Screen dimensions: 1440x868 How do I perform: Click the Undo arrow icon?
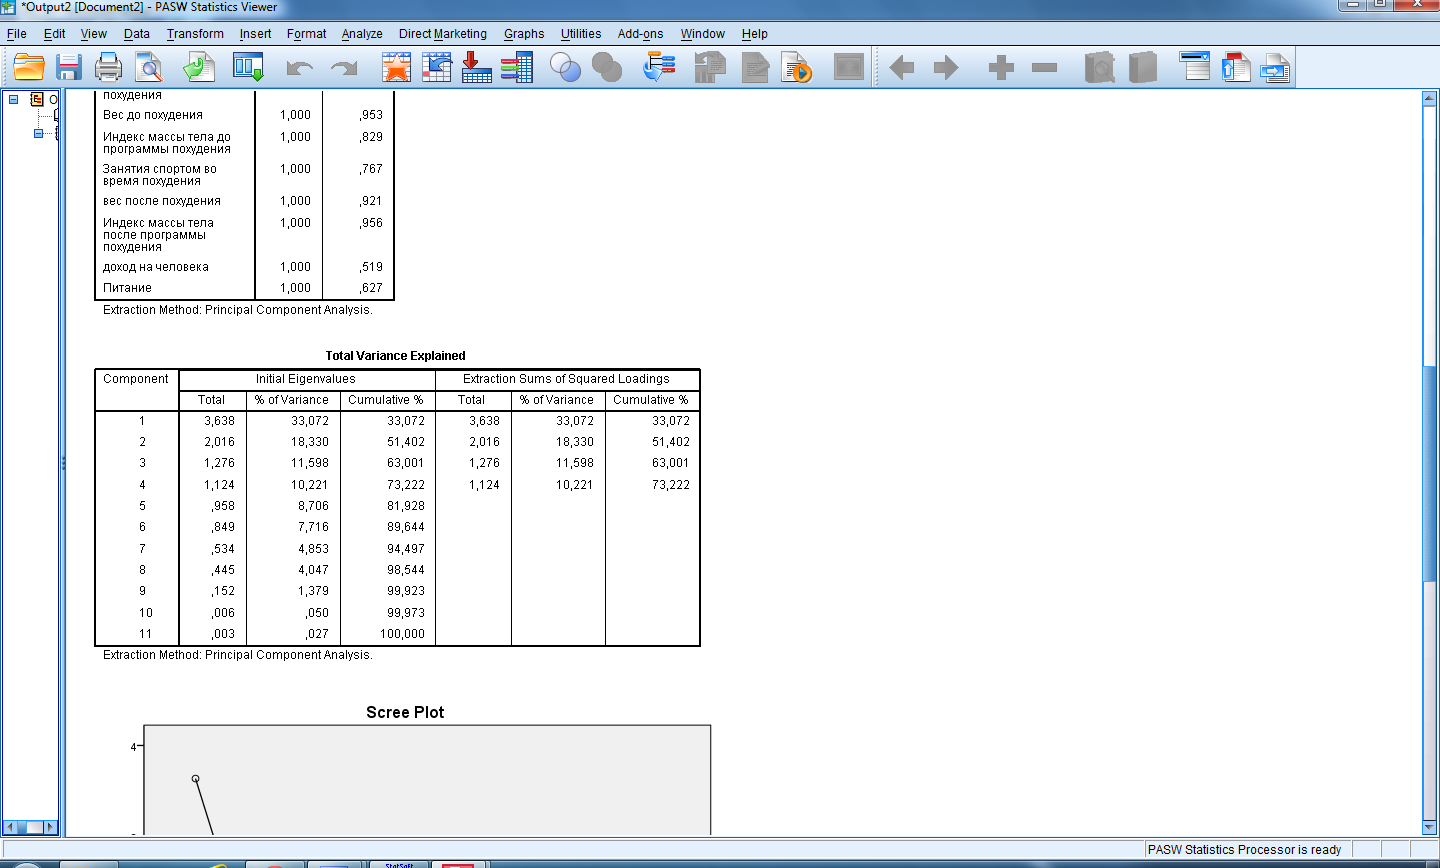299,68
